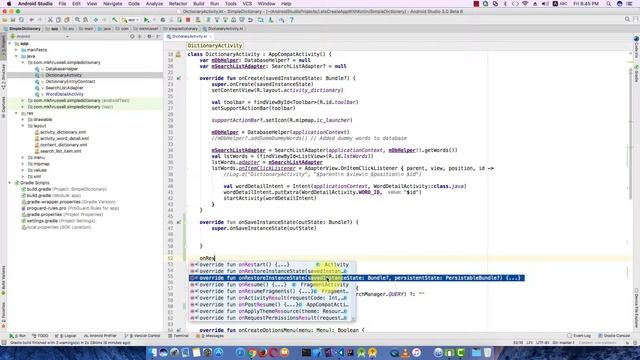Open the app run configuration dropdown
Image resolution: width=640 pixels, height=360 pixels.
click(x=130, y=20)
